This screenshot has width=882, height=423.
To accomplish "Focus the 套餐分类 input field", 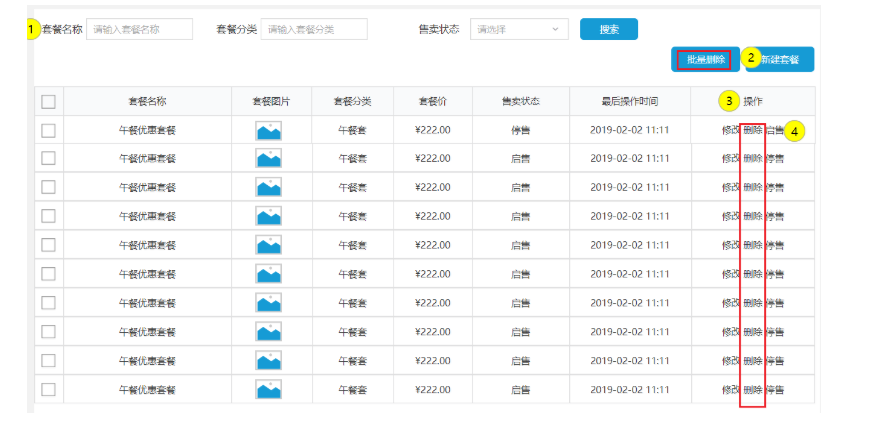I will pos(314,29).
